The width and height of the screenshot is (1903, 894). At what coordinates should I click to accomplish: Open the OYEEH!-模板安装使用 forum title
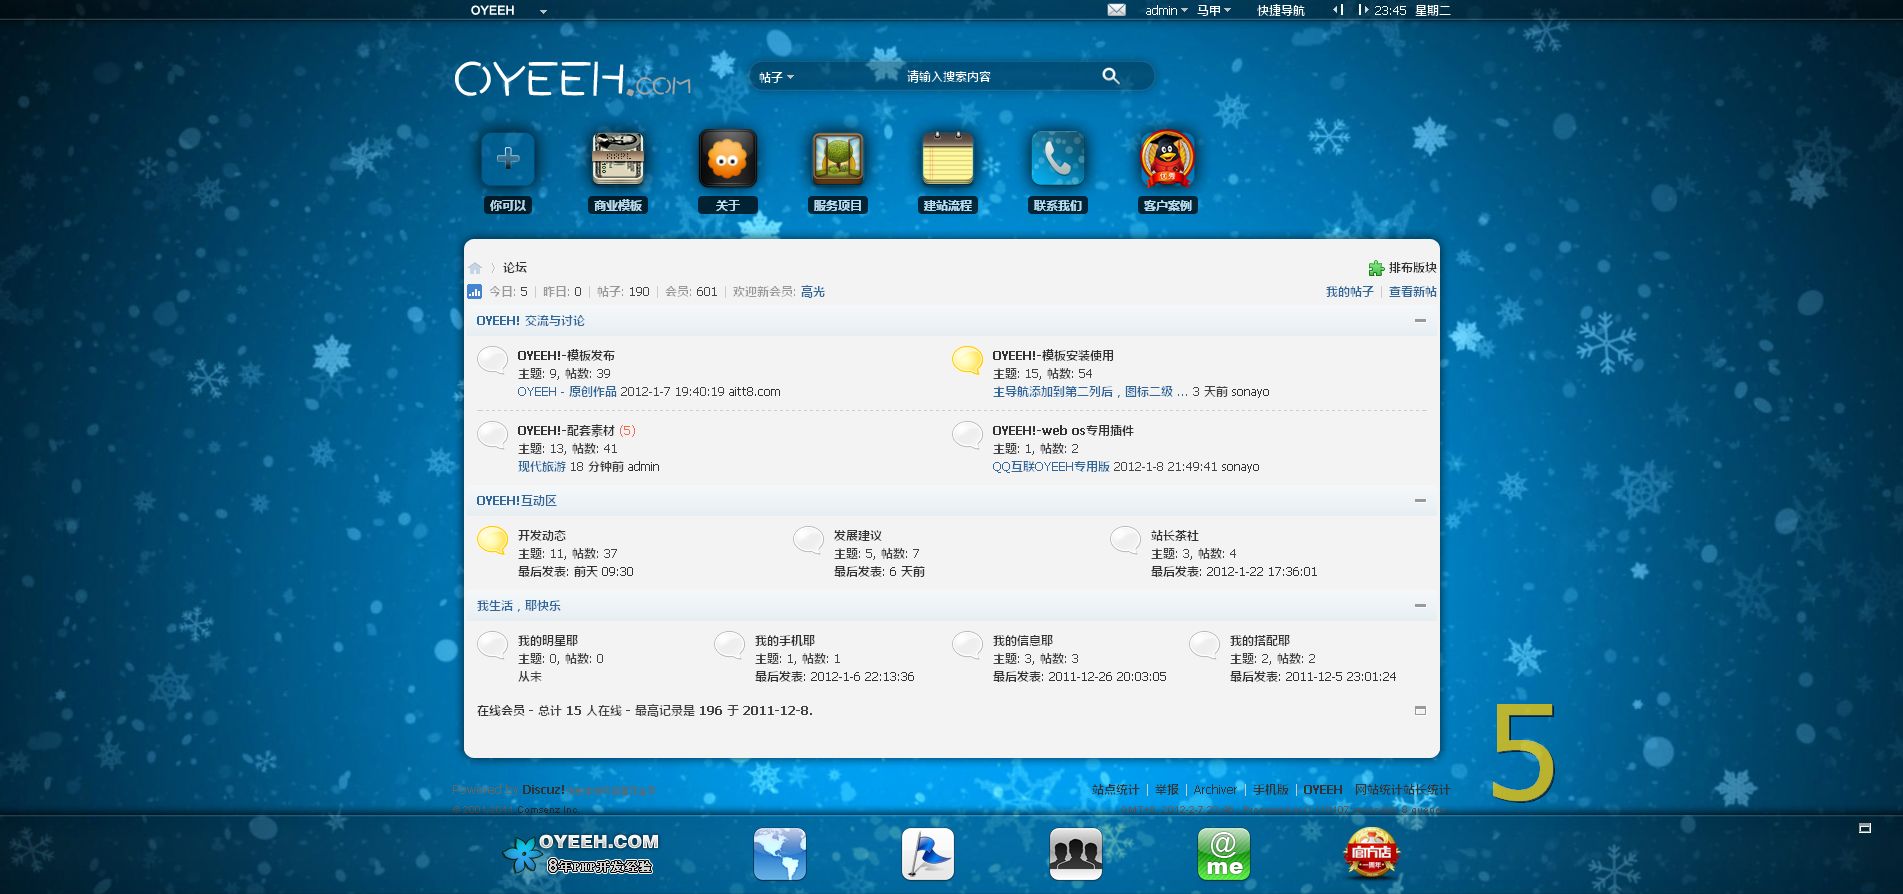[1053, 356]
